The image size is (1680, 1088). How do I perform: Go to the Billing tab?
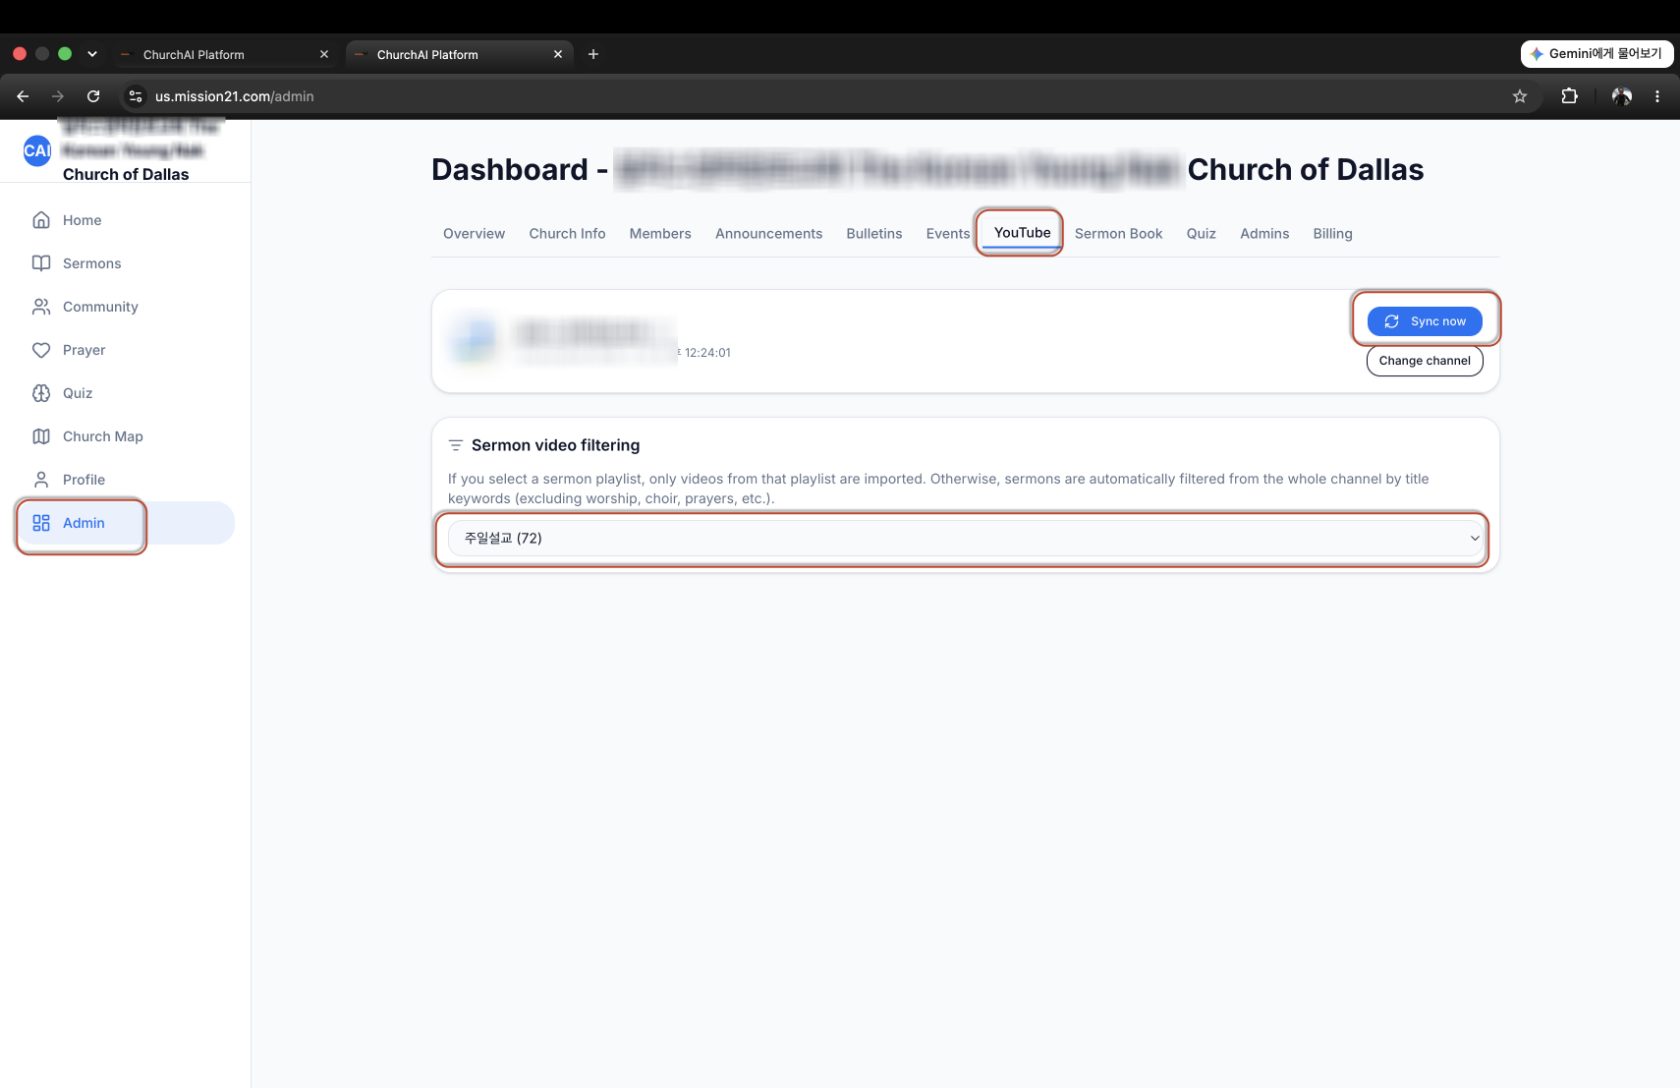[x=1332, y=233]
